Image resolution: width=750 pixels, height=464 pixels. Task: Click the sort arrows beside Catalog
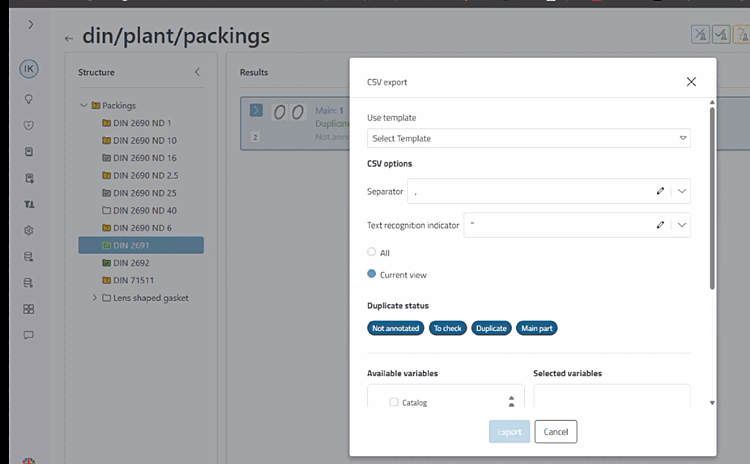coord(511,401)
